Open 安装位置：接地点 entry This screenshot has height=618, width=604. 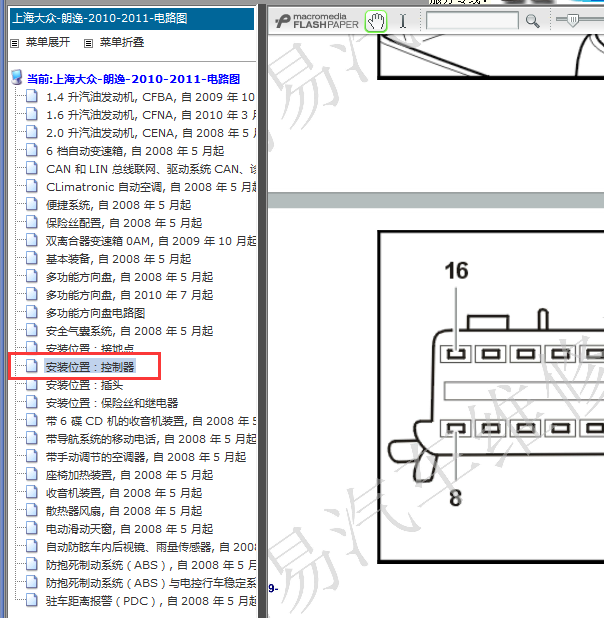pyautogui.click(x=90, y=348)
